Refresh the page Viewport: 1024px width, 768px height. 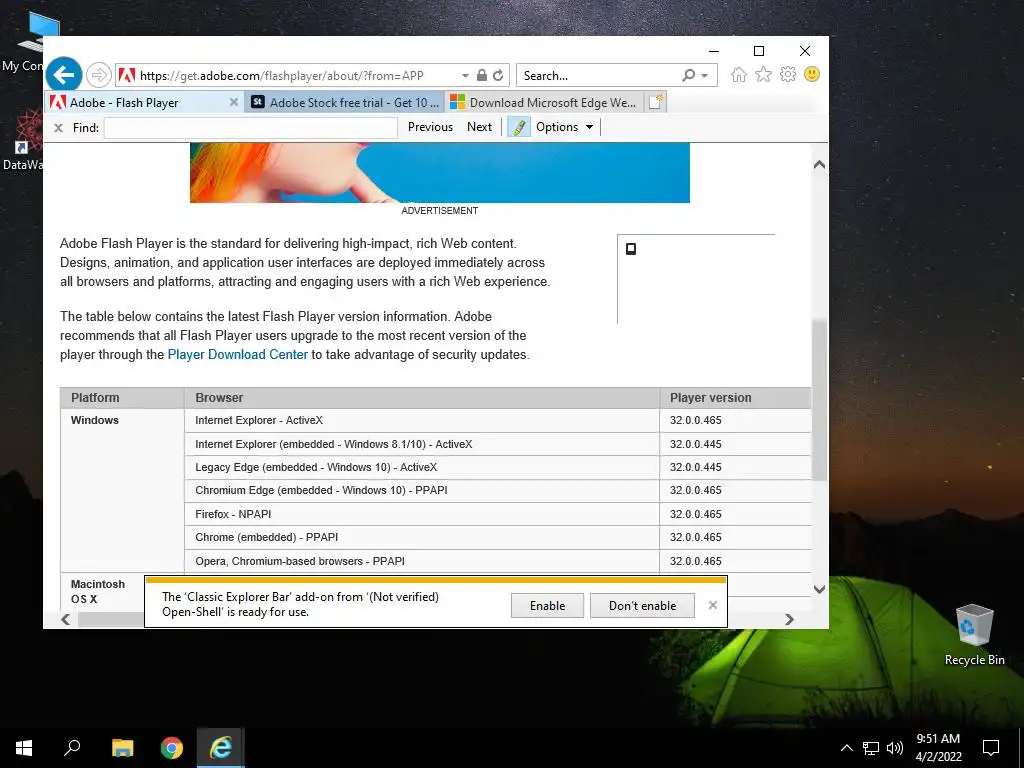click(x=498, y=75)
